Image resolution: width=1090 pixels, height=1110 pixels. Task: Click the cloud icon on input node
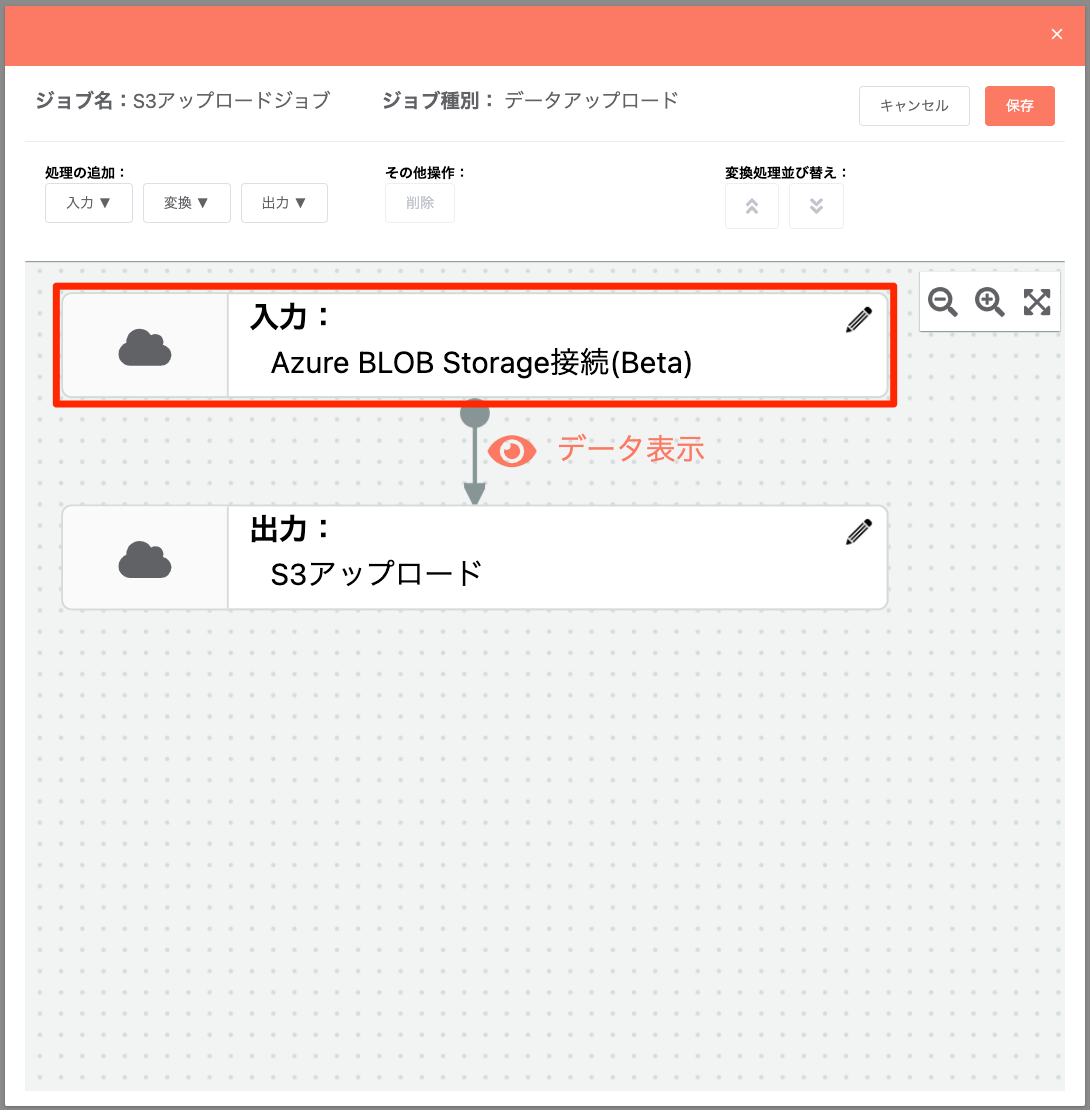tap(145, 348)
